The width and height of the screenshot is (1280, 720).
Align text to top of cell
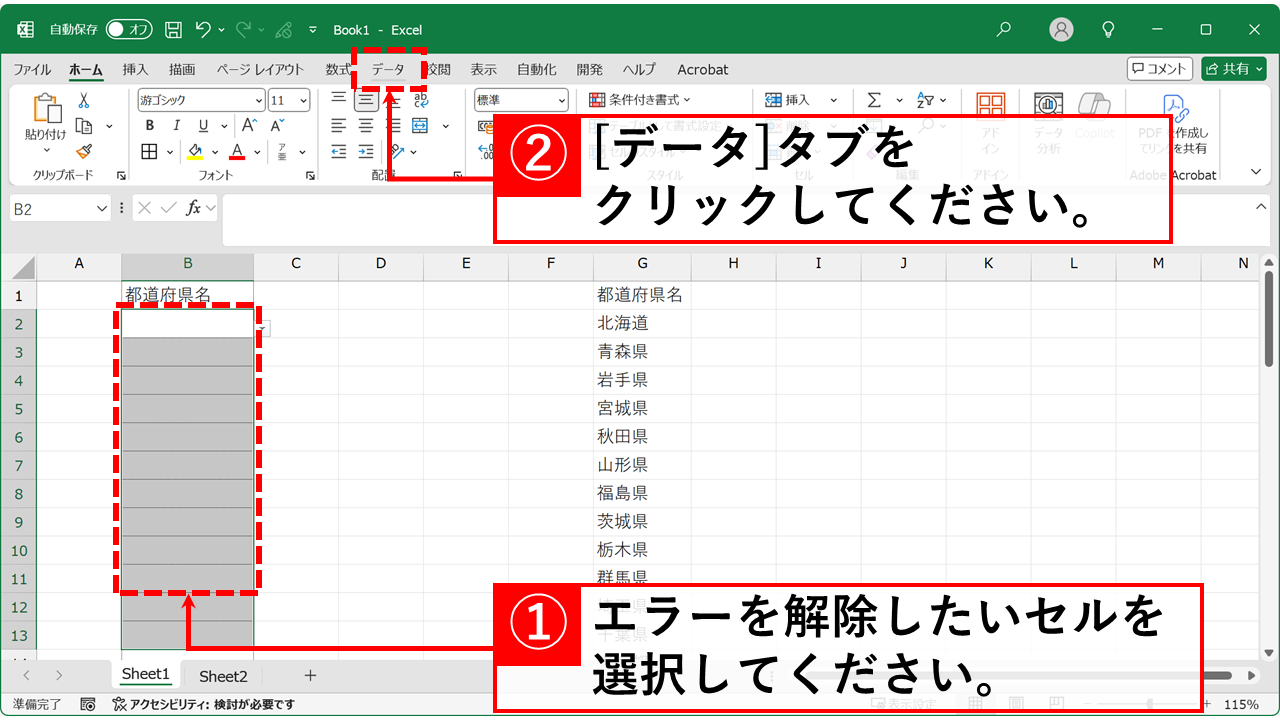(x=339, y=99)
